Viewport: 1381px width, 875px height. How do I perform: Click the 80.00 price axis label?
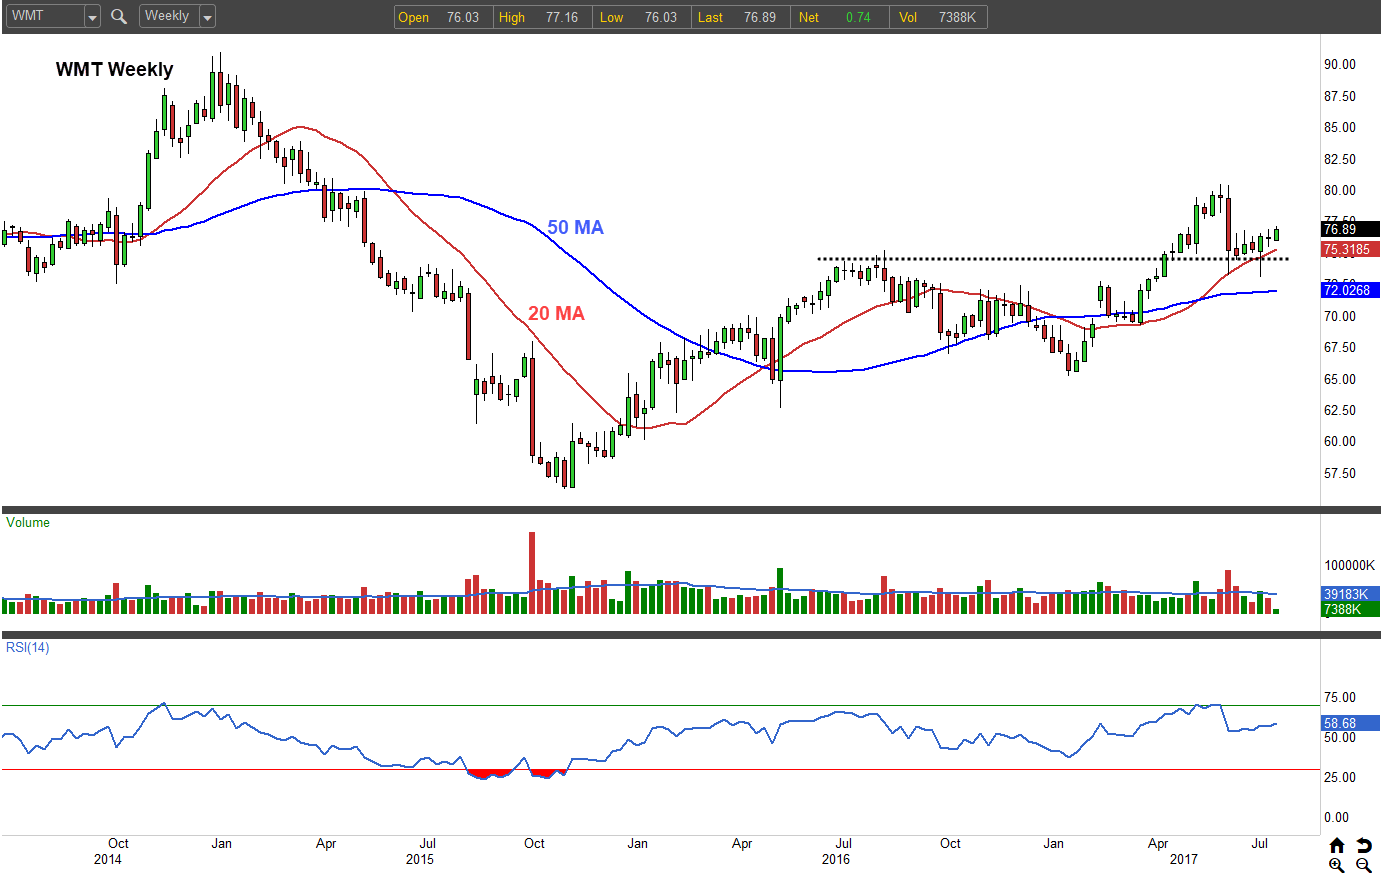1340,190
